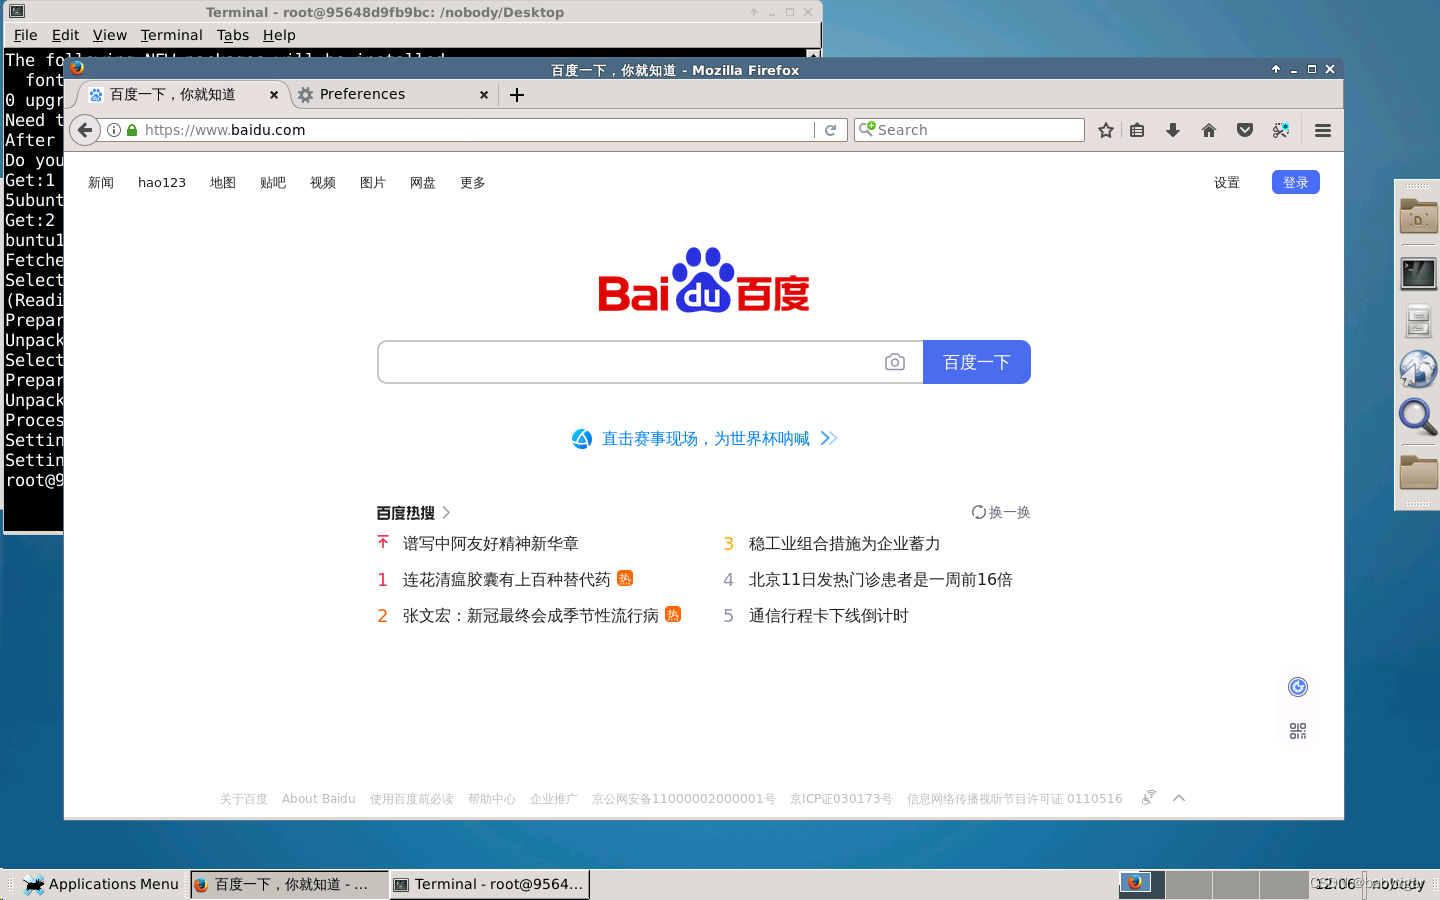Click the Baidu logo

(x=704, y=280)
